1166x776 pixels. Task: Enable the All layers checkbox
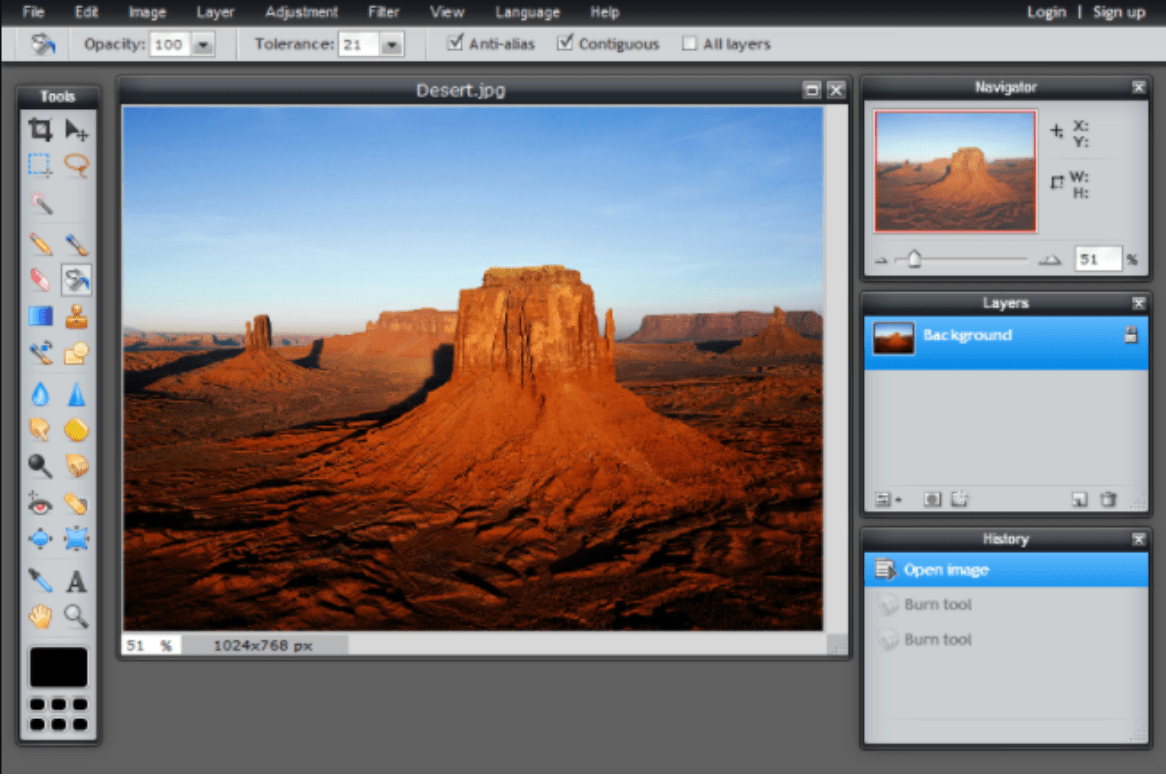[x=689, y=43]
